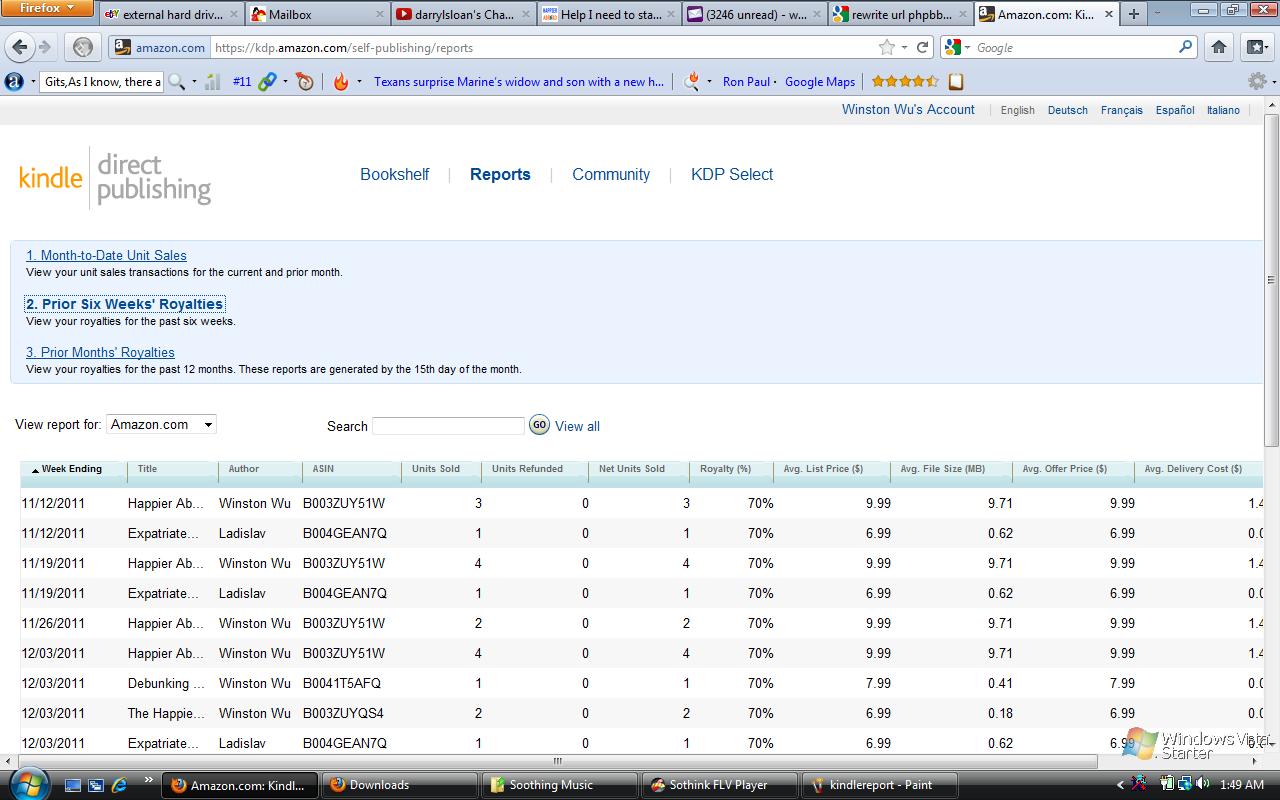Click the hot urls flame icon
1280x800 pixels.
[x=341, y=82]
